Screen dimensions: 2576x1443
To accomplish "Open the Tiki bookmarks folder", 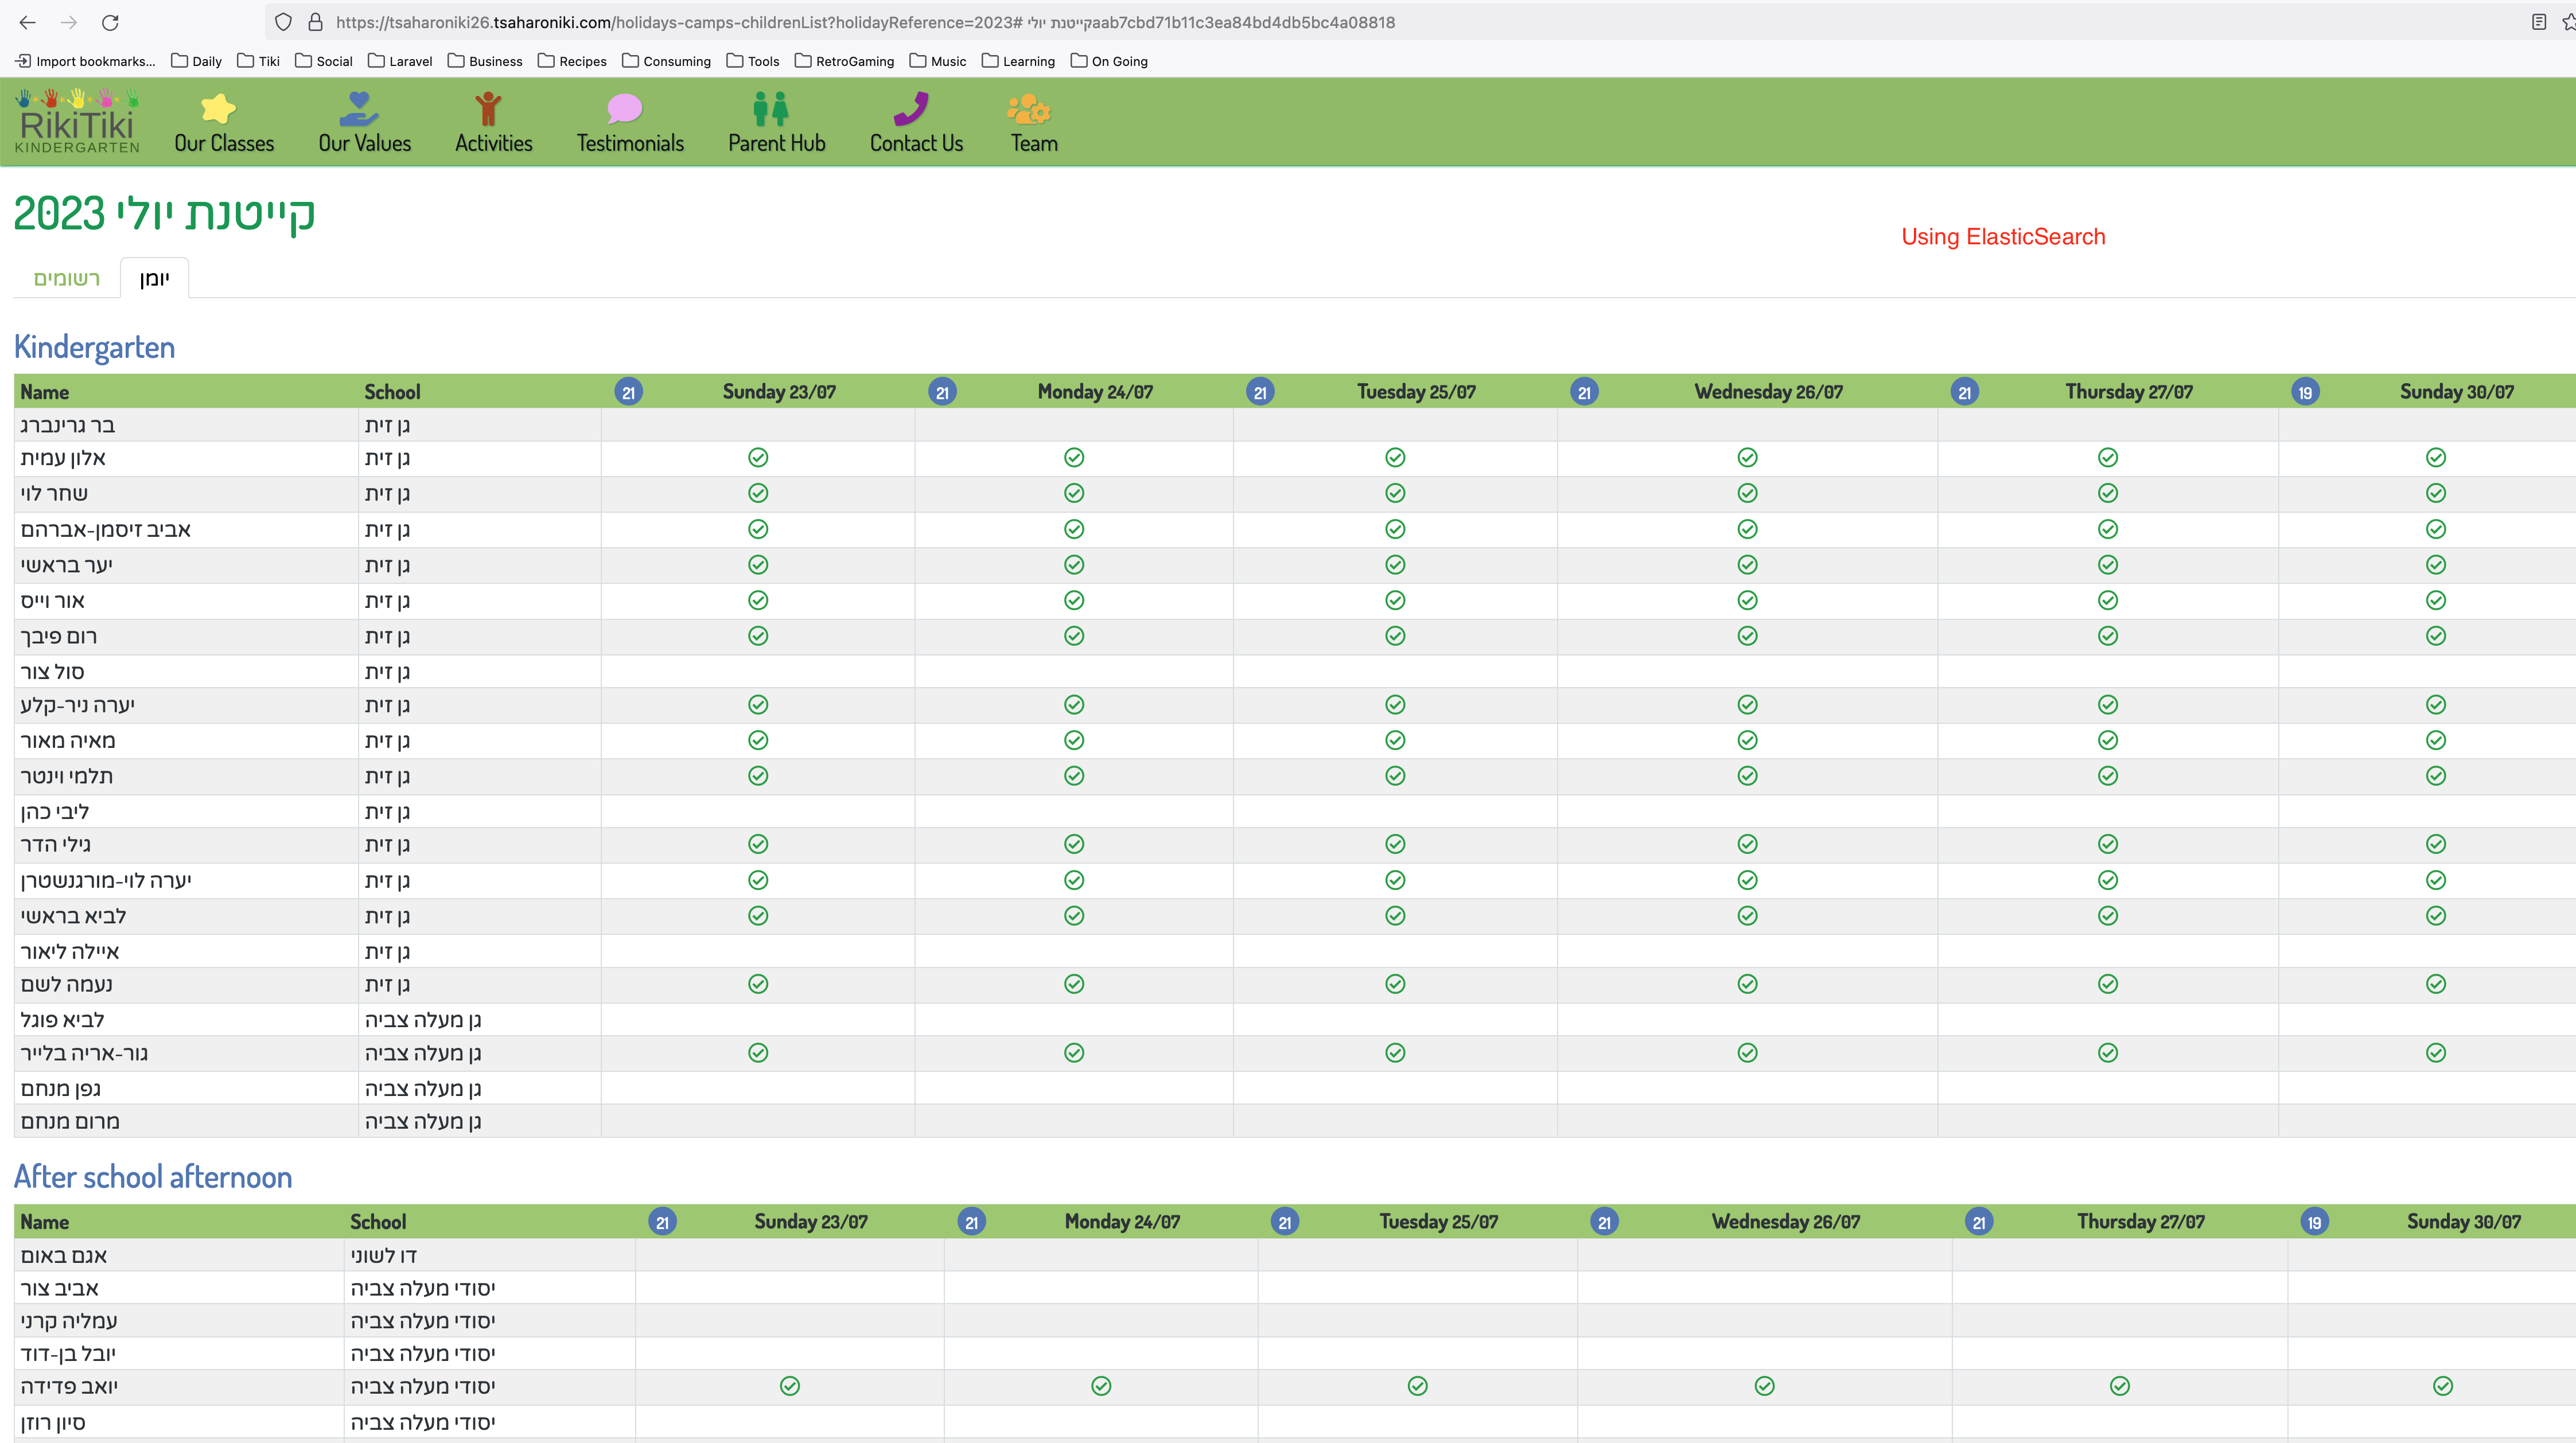I will [259, 61].
